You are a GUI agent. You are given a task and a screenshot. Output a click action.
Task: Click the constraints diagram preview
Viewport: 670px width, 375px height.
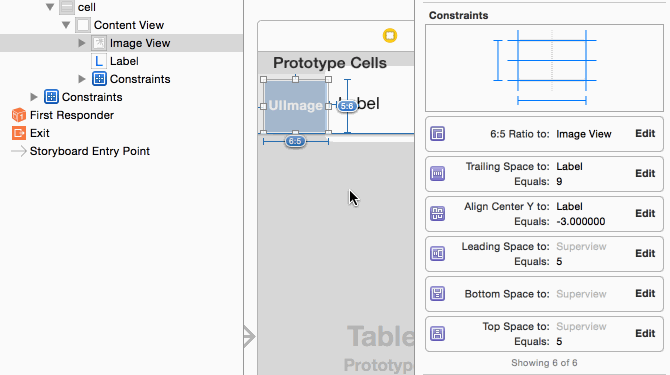coord(544,68)
